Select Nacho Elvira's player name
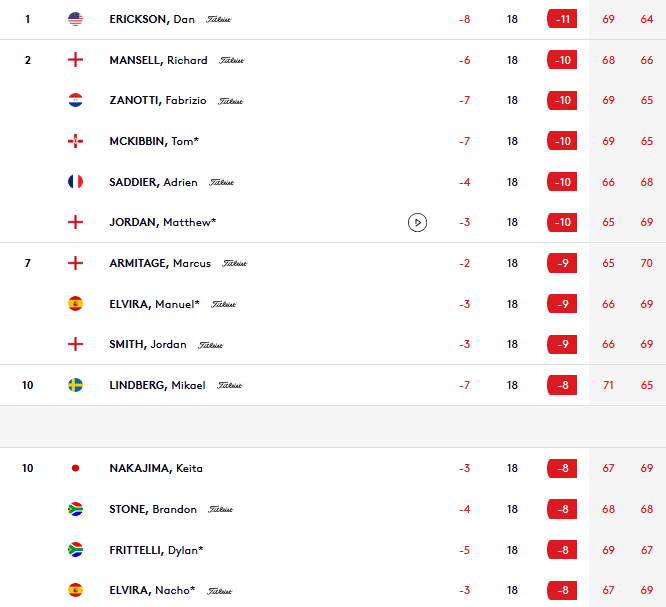This screenshot has width=666, height=607. point(152,590)
